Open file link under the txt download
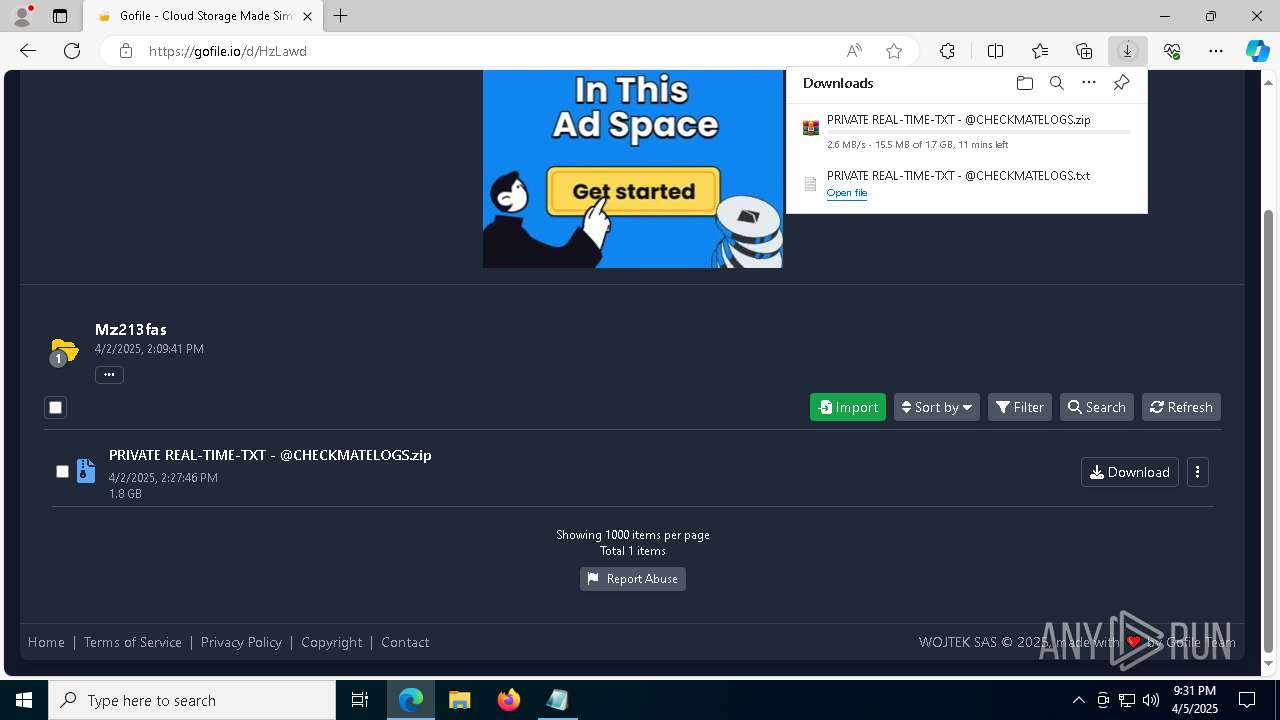This screenshot has width=1280, height=720. (x=847, y=193)
